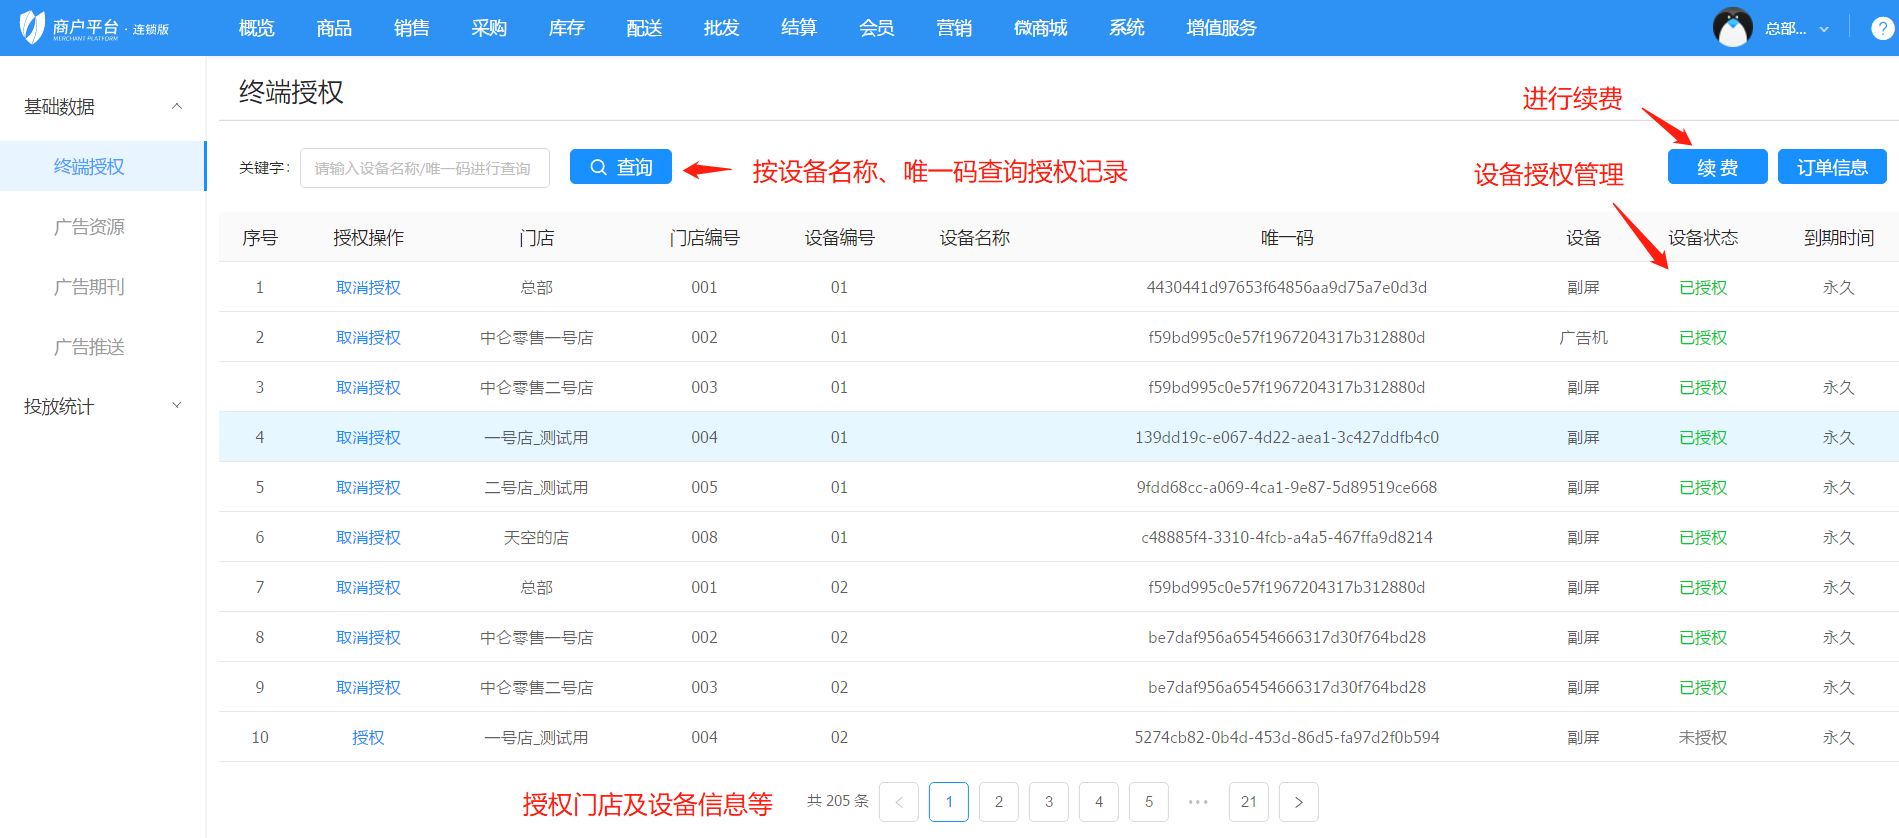
Task: Go to page 21 in pagination
Action: (1248, 802)
